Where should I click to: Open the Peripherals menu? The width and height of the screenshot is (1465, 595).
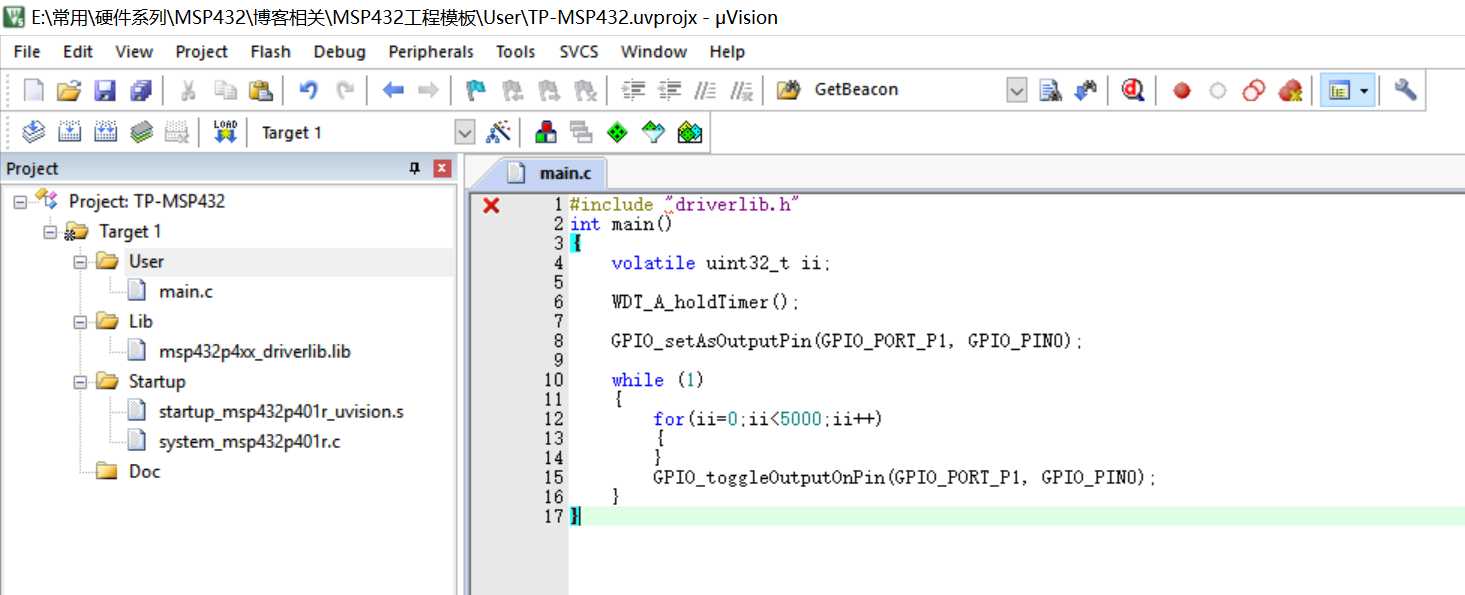(x=431, y=52)
